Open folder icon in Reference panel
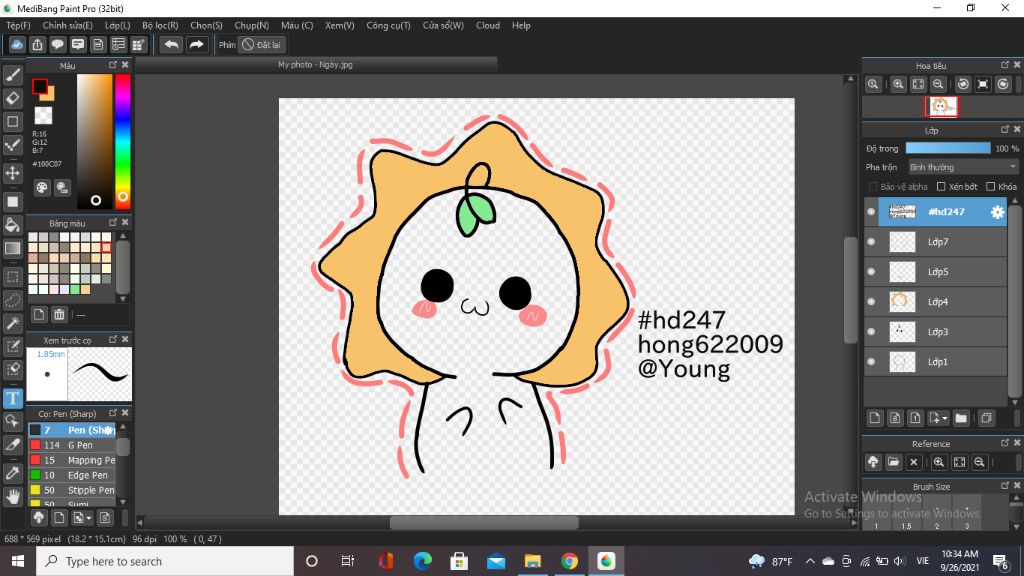The height and width of the screenshot is (576, 1024). click(x=893, y=462)
